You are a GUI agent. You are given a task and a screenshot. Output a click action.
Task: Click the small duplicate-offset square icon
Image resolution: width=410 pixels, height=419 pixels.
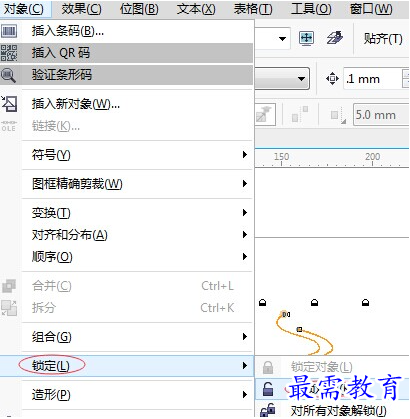tap(338, 116)
